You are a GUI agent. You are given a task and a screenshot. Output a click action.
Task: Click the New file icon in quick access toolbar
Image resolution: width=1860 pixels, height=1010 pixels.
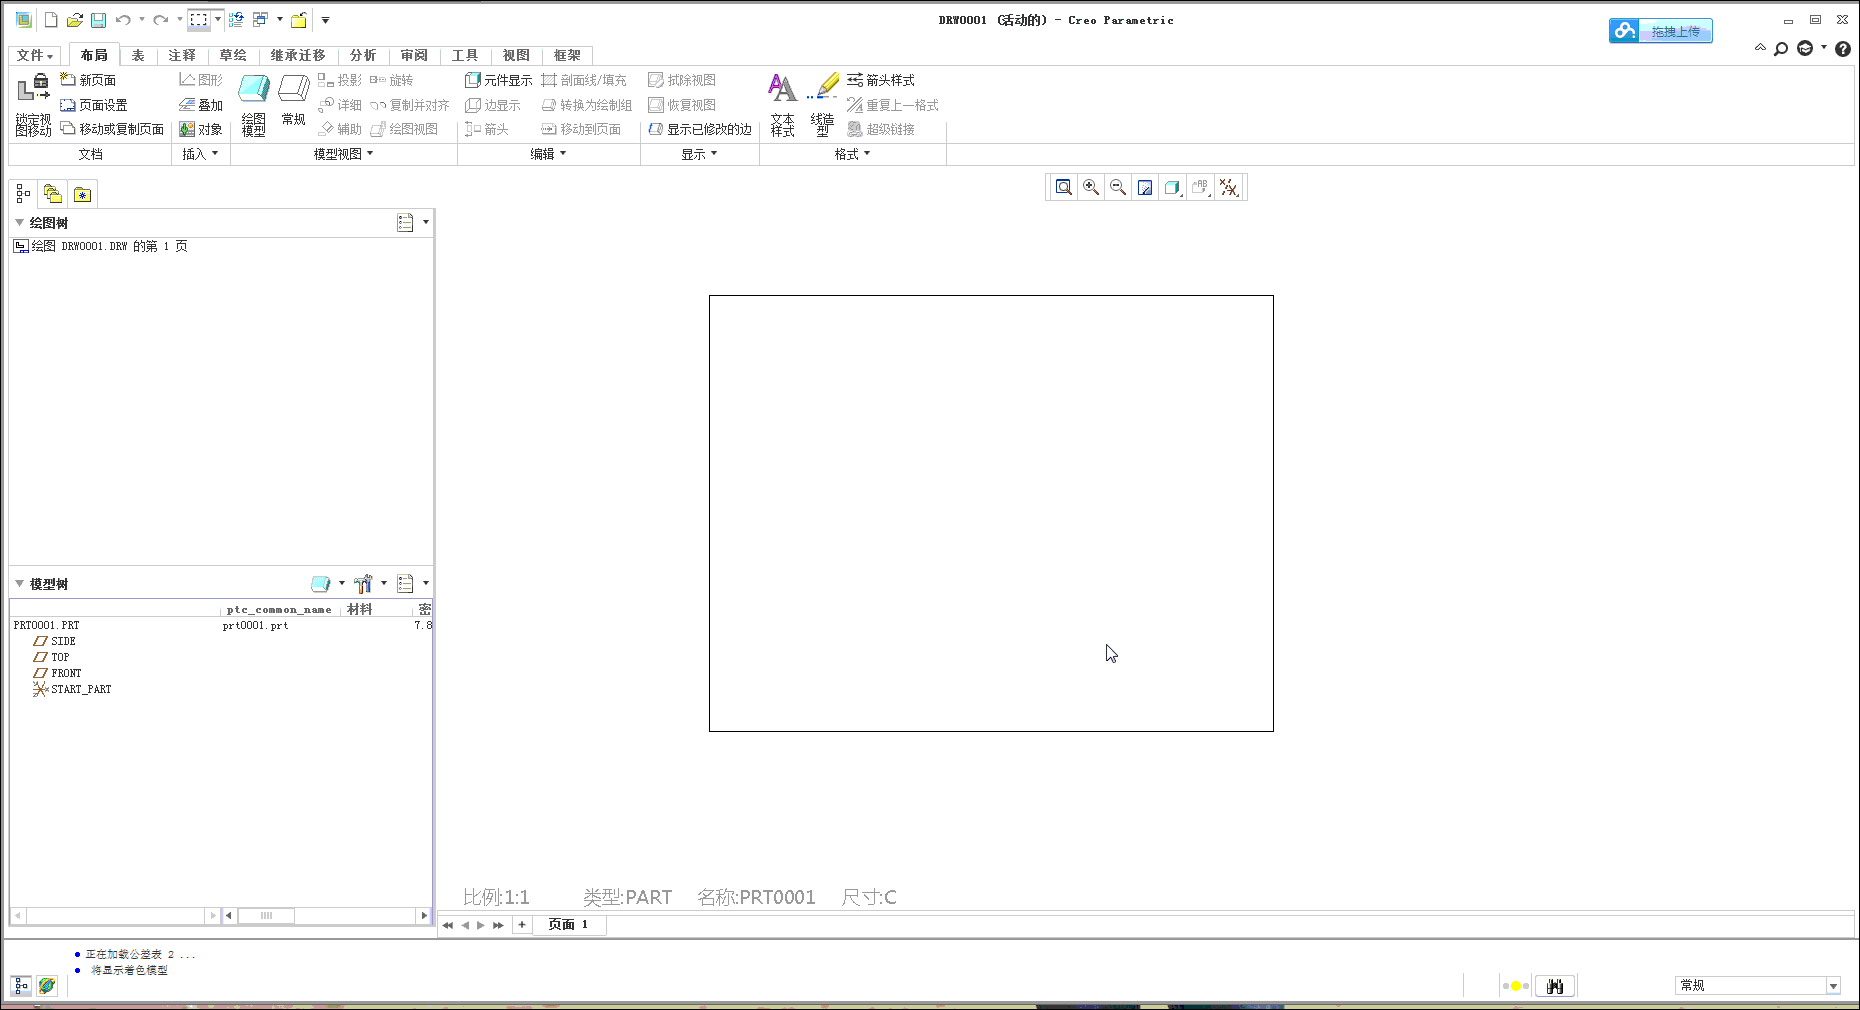tap(50, 20)
